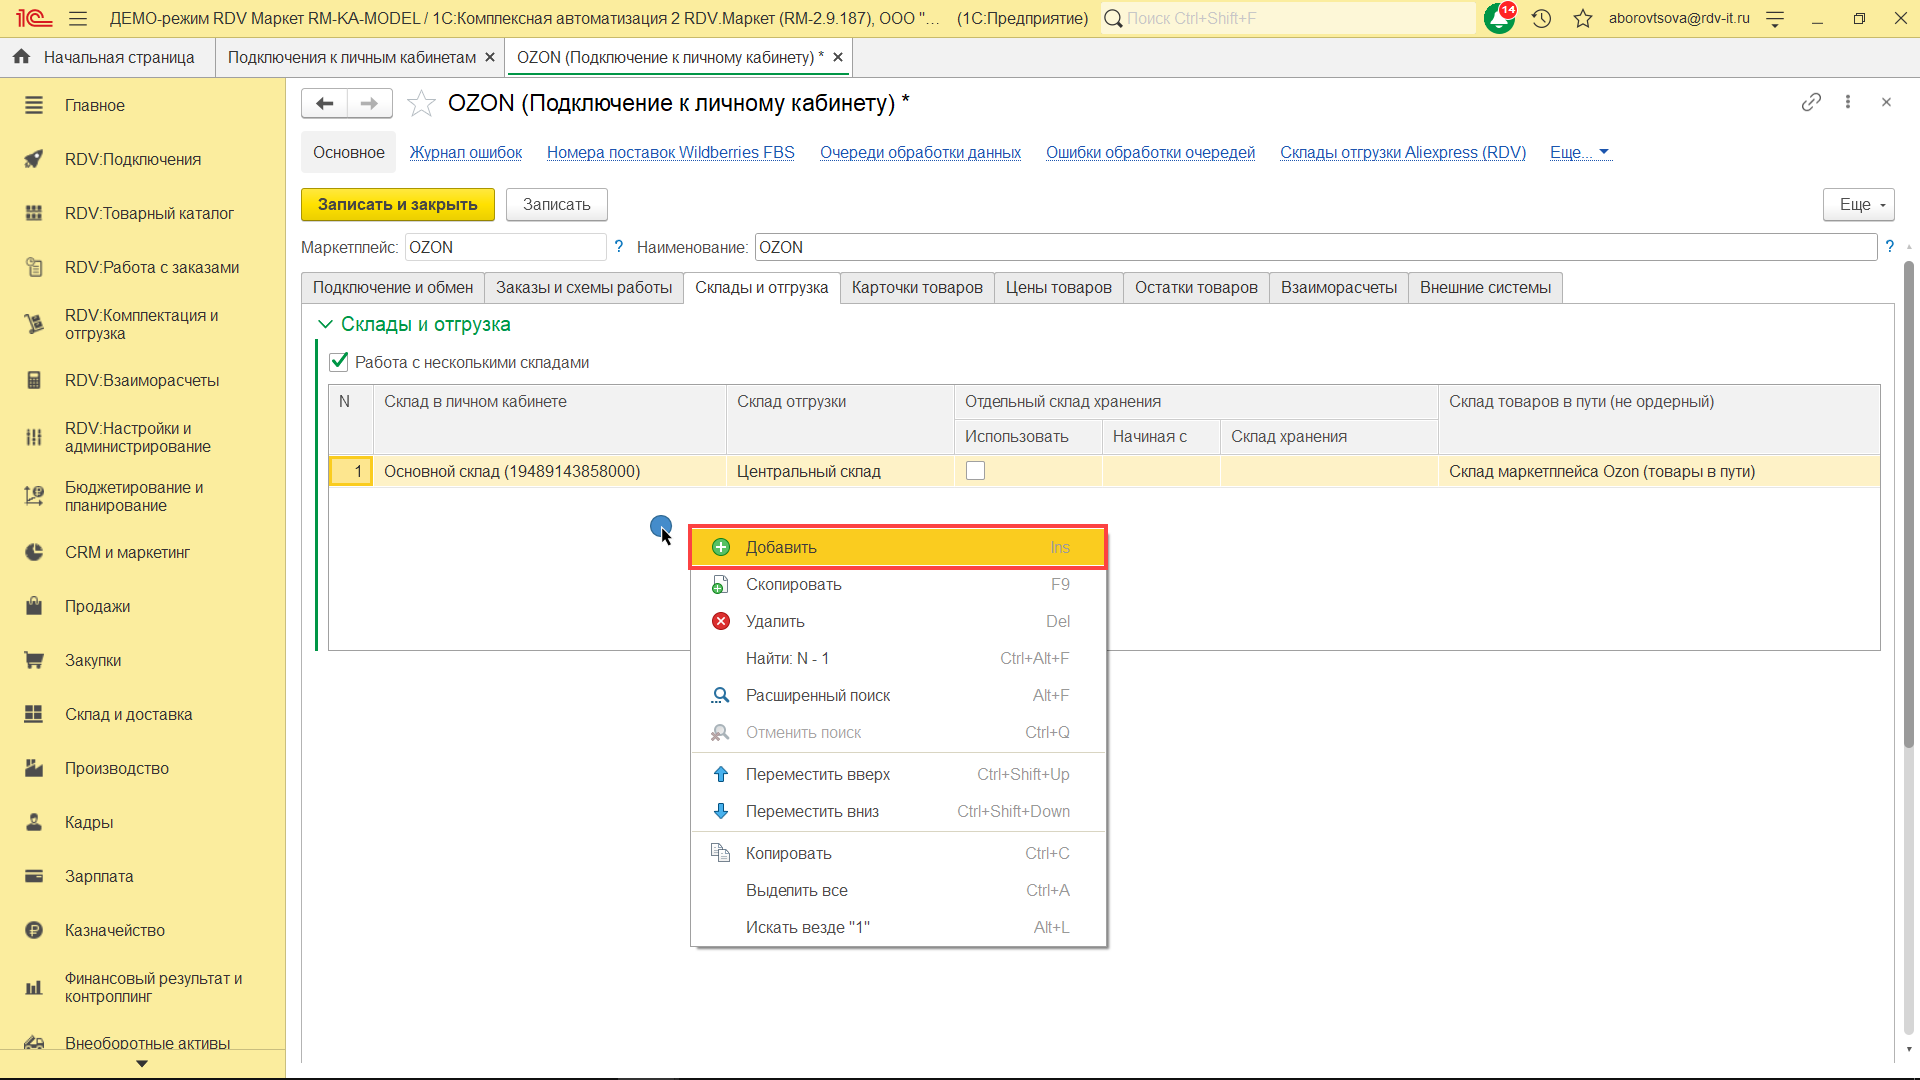Expand the Еще... navigation links dropdown
Screen dimensions: 1920x1080
[1579, 152]
